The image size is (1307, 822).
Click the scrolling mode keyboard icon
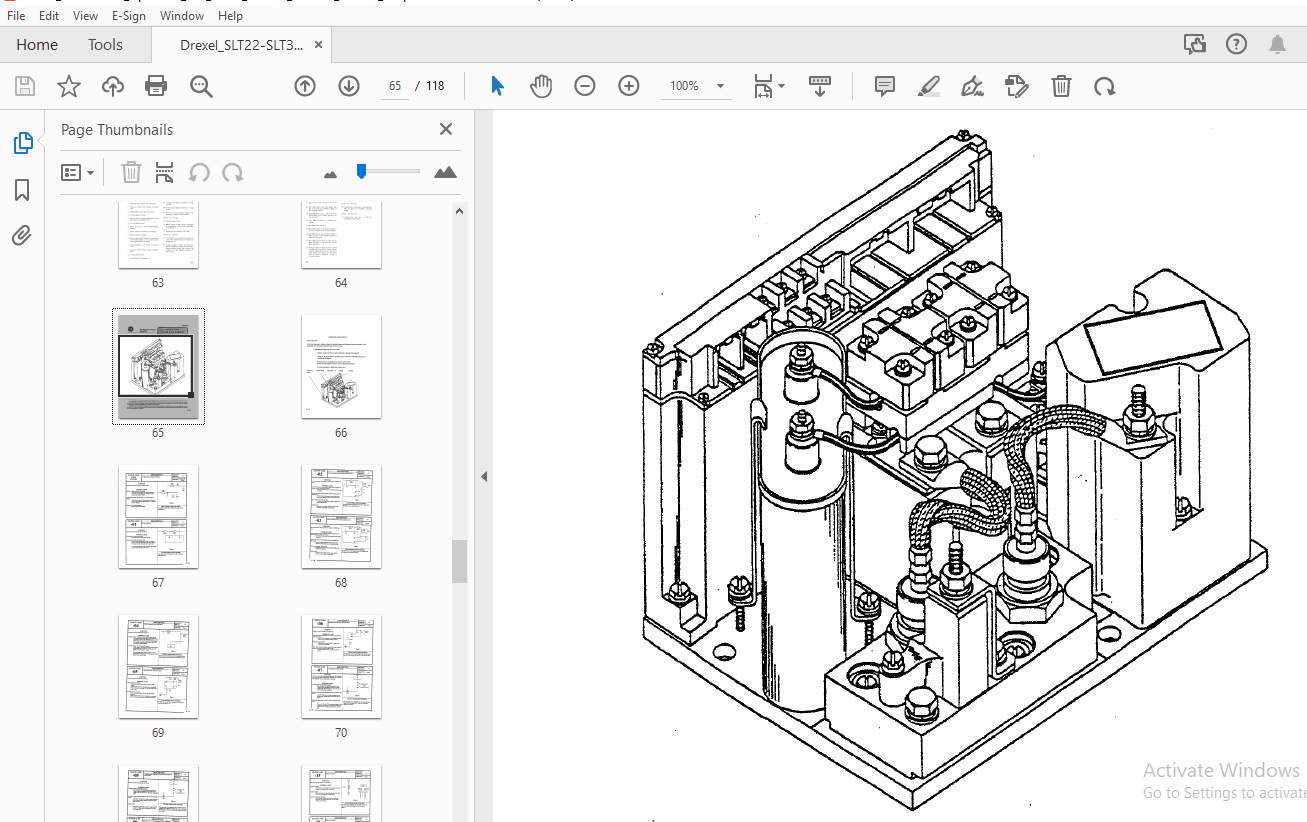[x=820, y=86]
